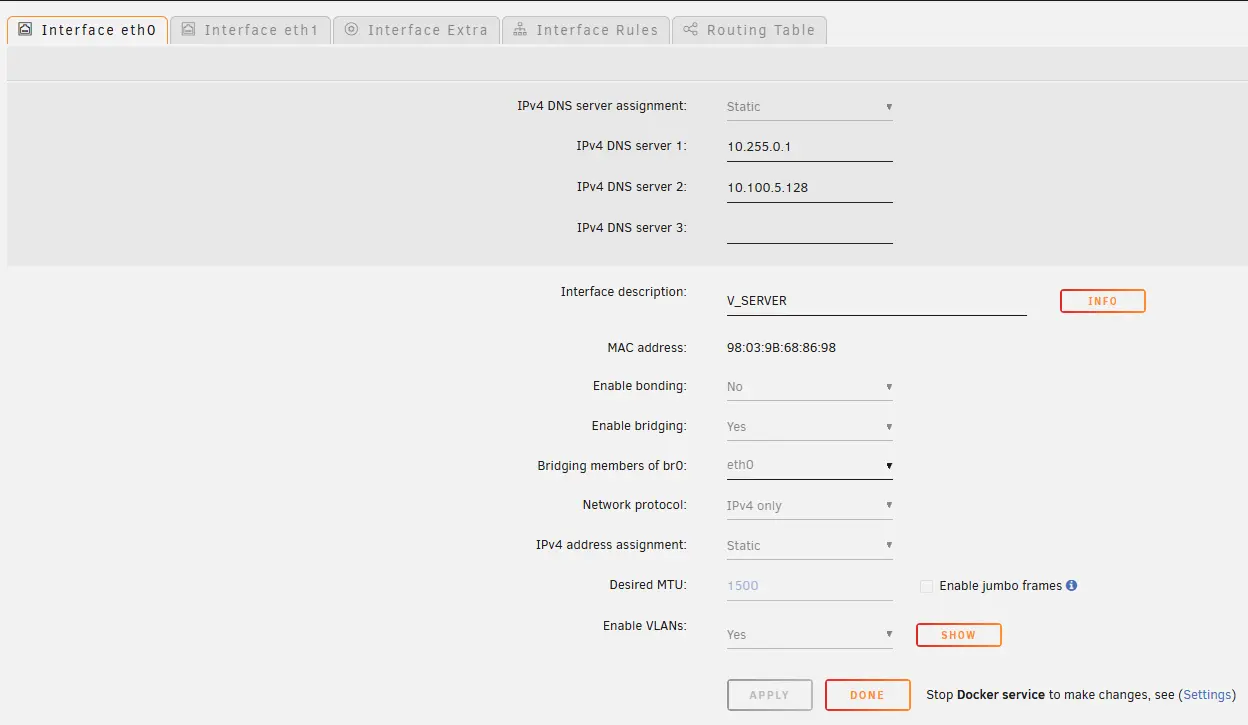Open IPv4 DNS server assignment dropdown

(809, 107)
